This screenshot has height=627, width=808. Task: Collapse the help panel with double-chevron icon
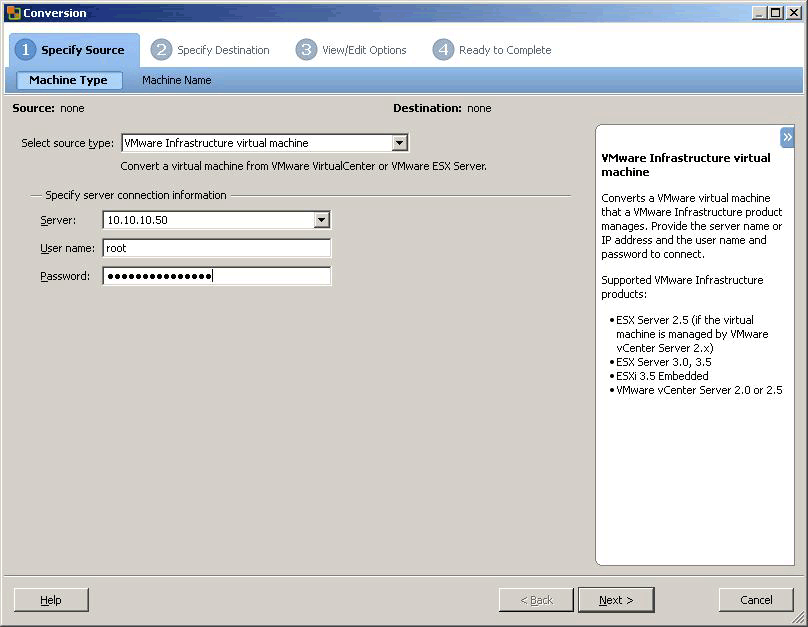coord(787,137)
